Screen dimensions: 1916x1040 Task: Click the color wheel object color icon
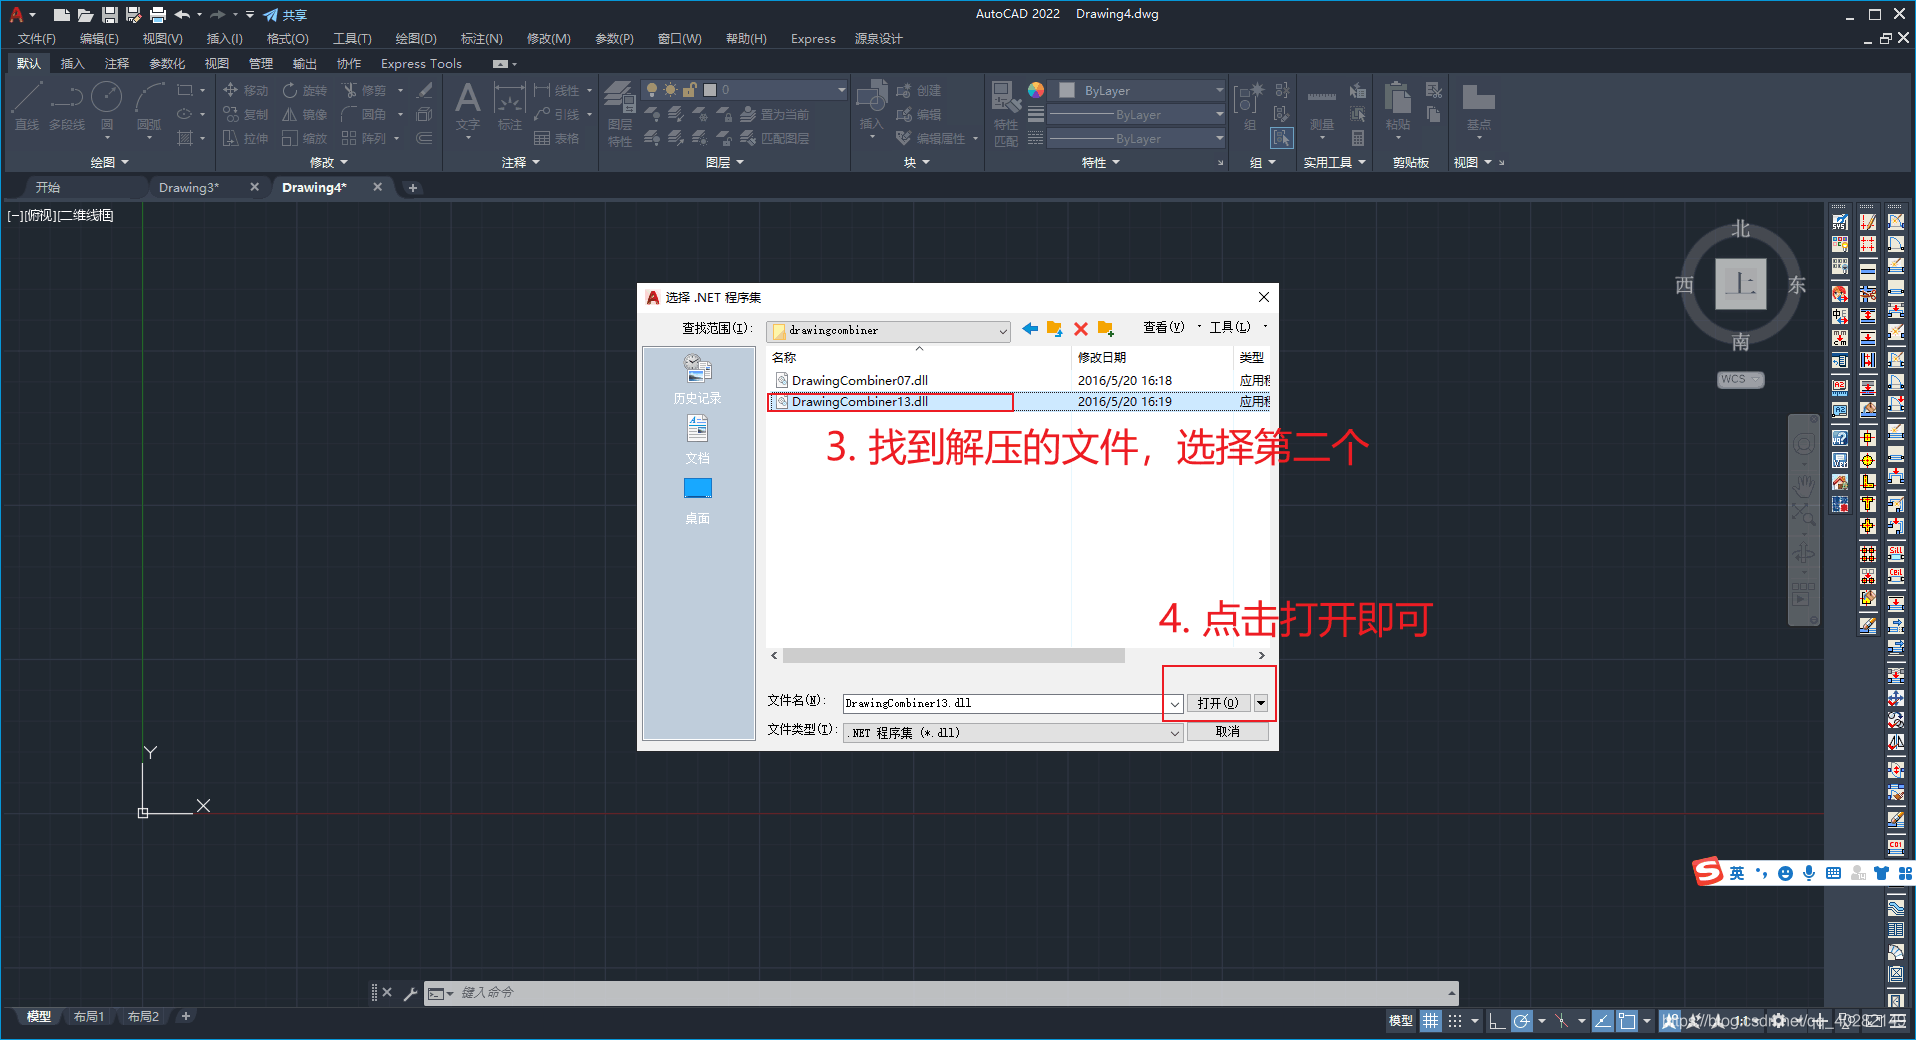pyautogui.click(x=1036, y=90)
